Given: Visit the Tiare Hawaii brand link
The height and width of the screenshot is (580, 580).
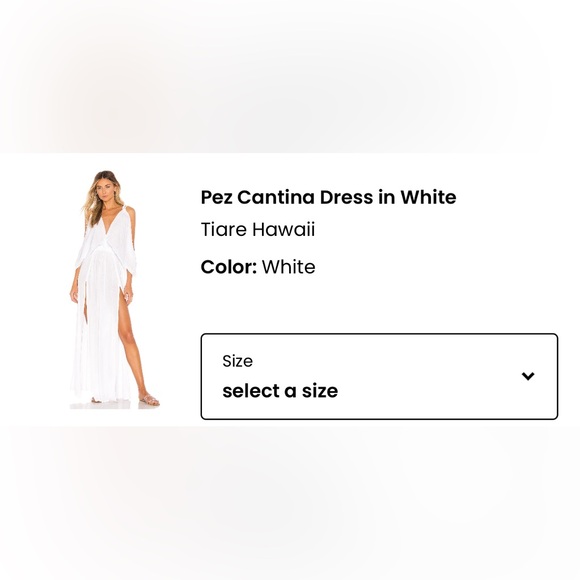Looking at the screenshot, I should (258, 229).
